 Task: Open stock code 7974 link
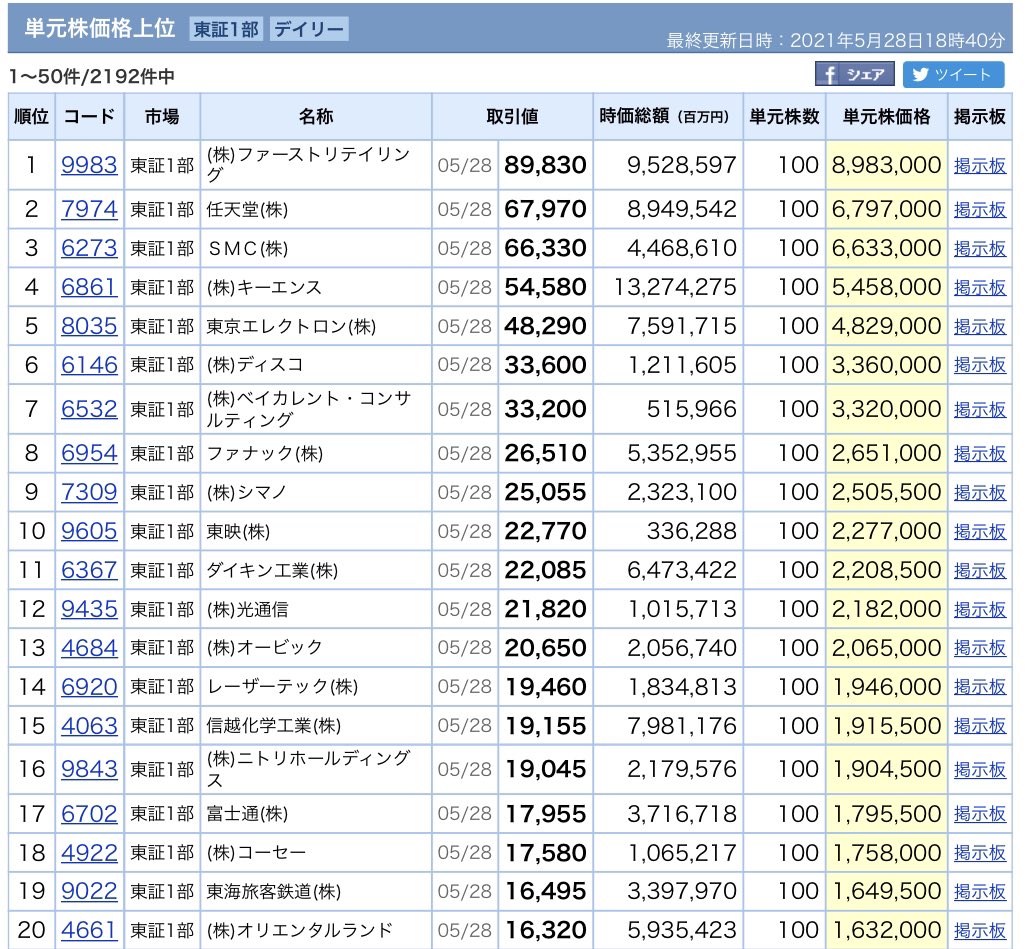(89, 209)
